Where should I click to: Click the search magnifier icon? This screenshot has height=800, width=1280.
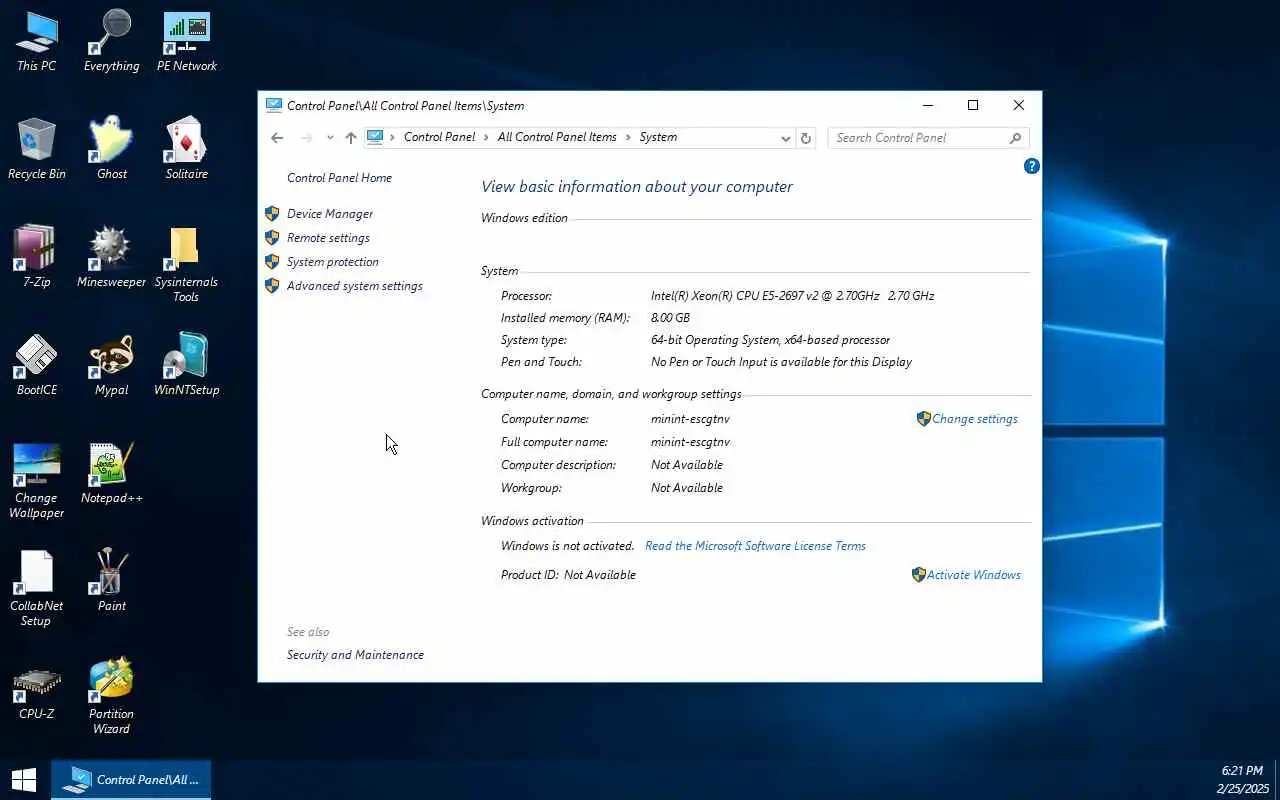click(1015, 138)
